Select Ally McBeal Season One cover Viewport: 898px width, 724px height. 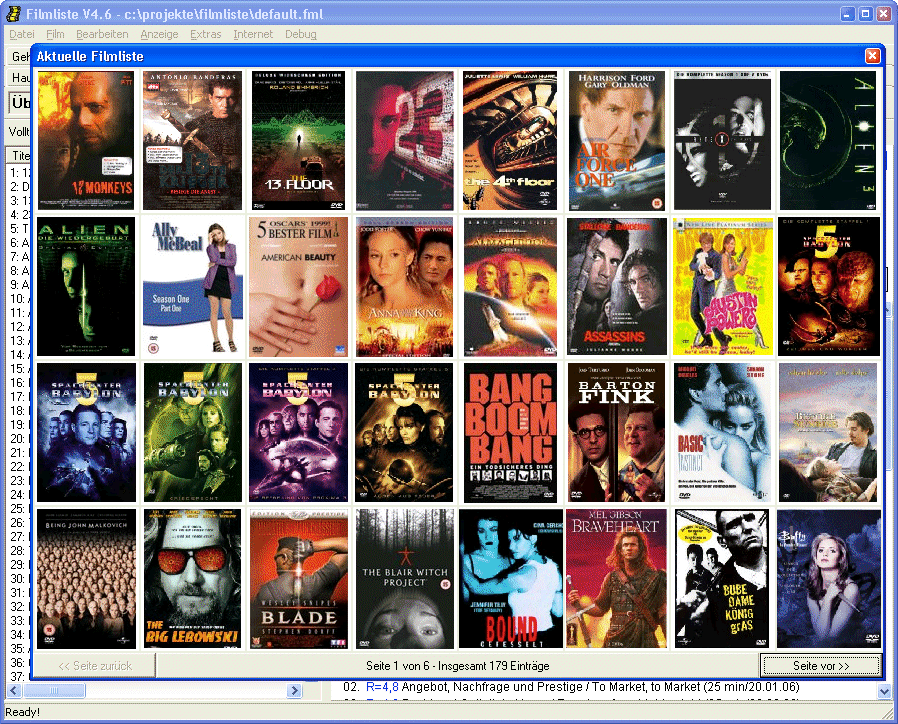(x=192, y=286)
